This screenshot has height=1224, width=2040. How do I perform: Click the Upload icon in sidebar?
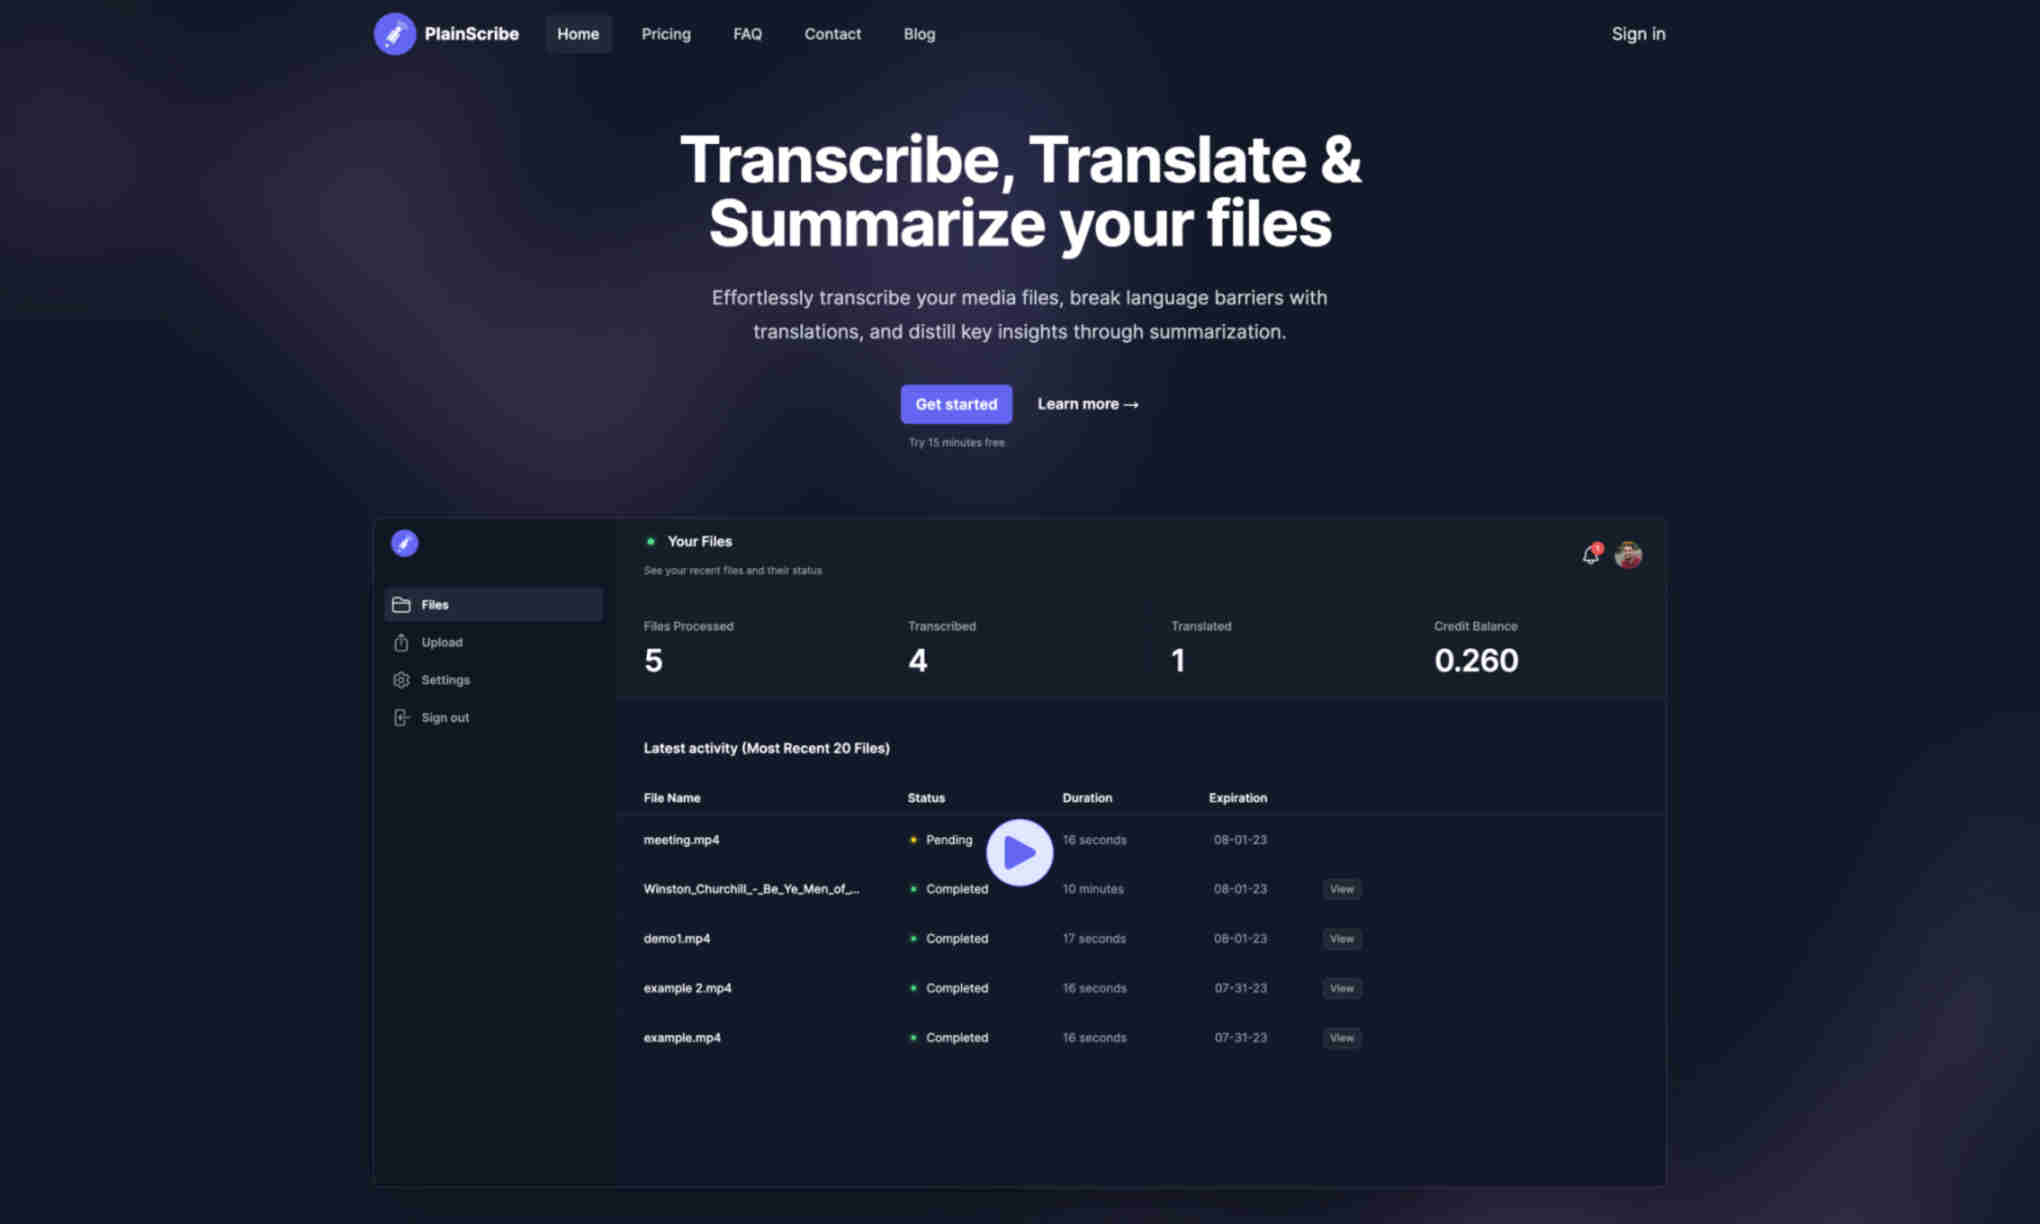click(401, 642)
